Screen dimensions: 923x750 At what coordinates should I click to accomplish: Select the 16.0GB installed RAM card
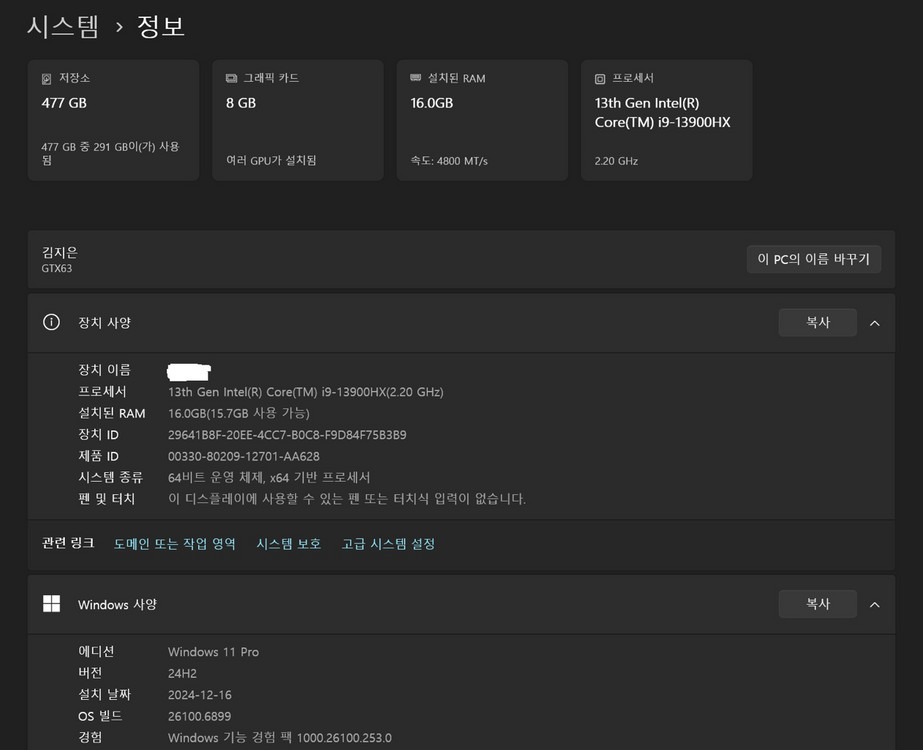click(482, 120)
